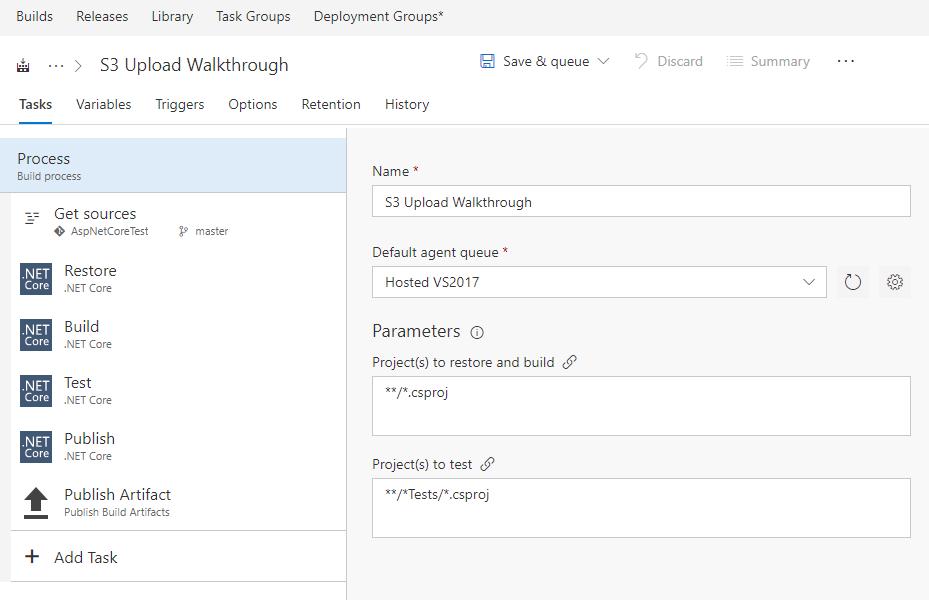
Task: Open the Releases menu
Action: (x=102, y=16)
